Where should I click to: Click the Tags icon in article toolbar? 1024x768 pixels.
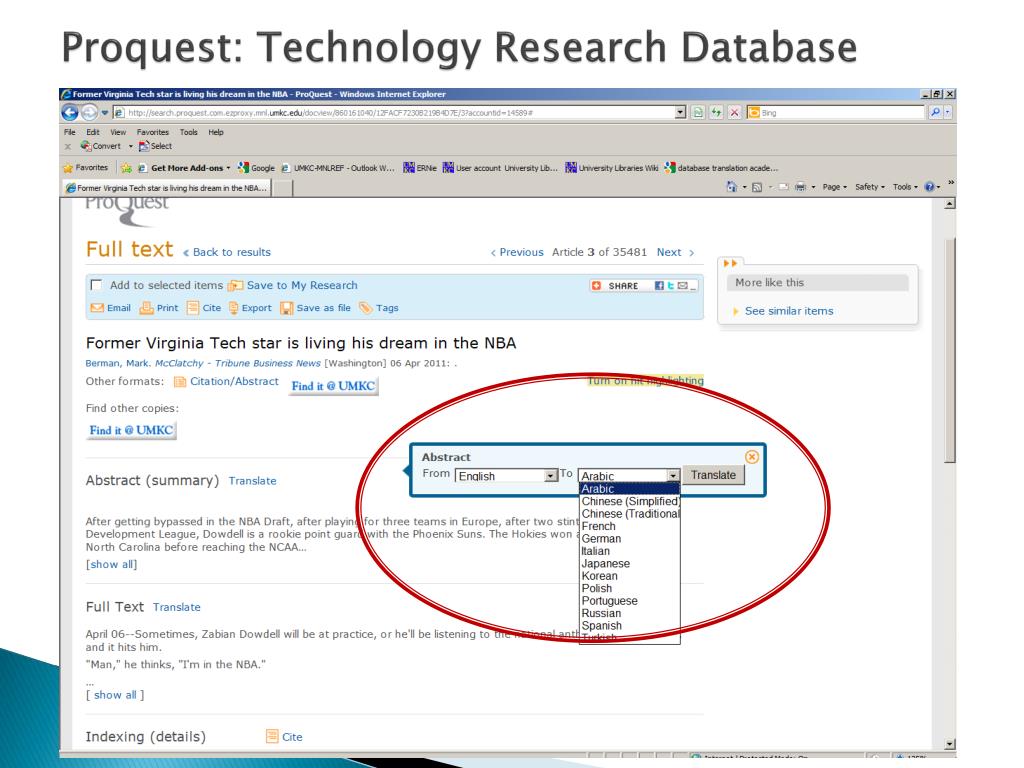coord(365,308)
